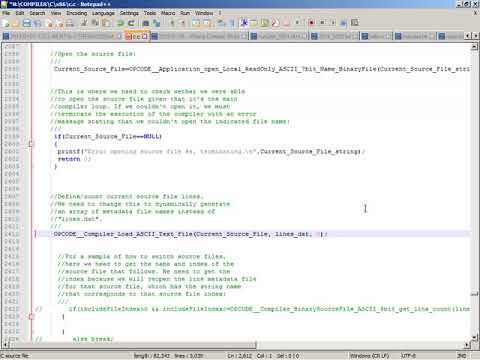Collapse the fold marker at line 2423
This screenshot has height=360, width=480.
(32, 316)
